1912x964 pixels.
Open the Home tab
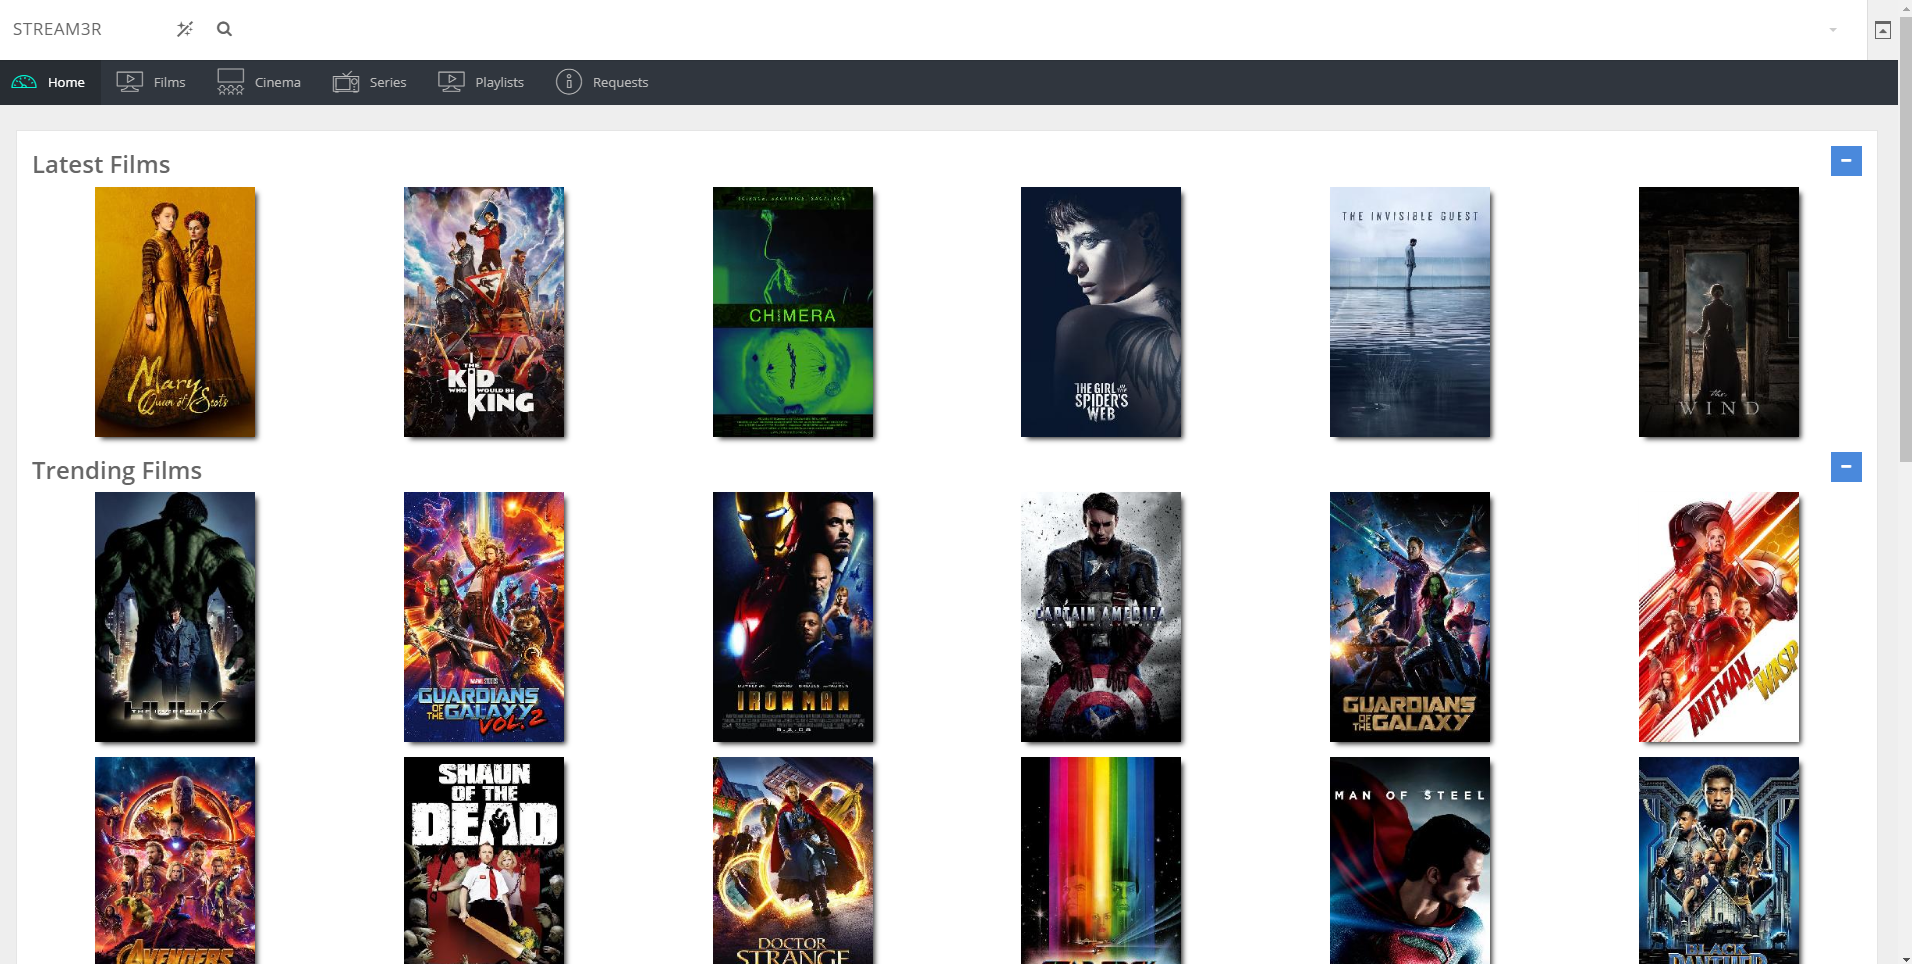(x=50, y=82)
